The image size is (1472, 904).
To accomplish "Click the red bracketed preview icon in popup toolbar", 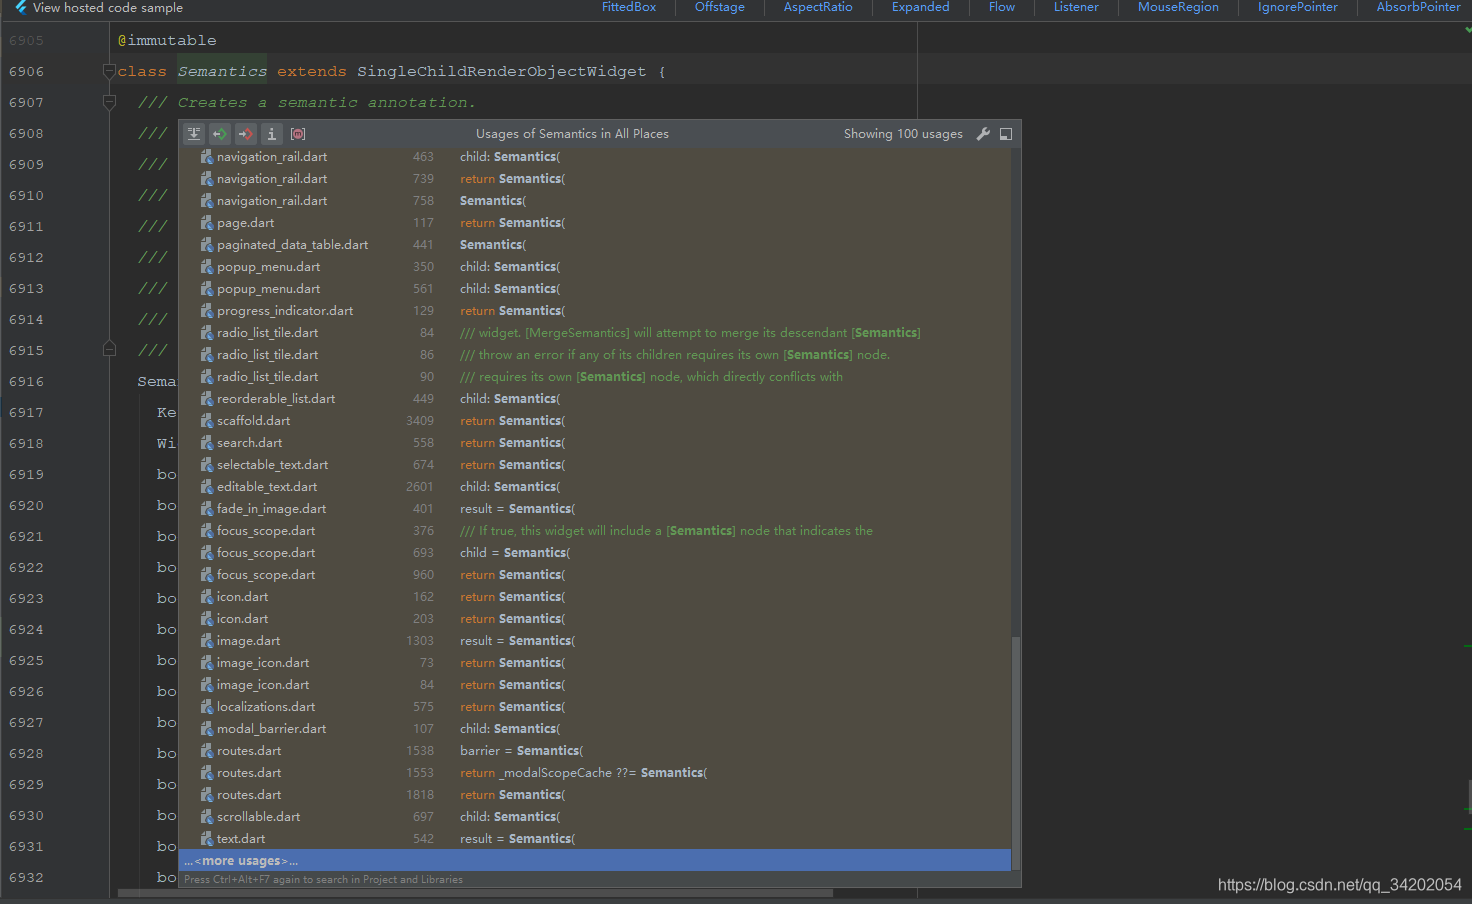I will (297, 134).
